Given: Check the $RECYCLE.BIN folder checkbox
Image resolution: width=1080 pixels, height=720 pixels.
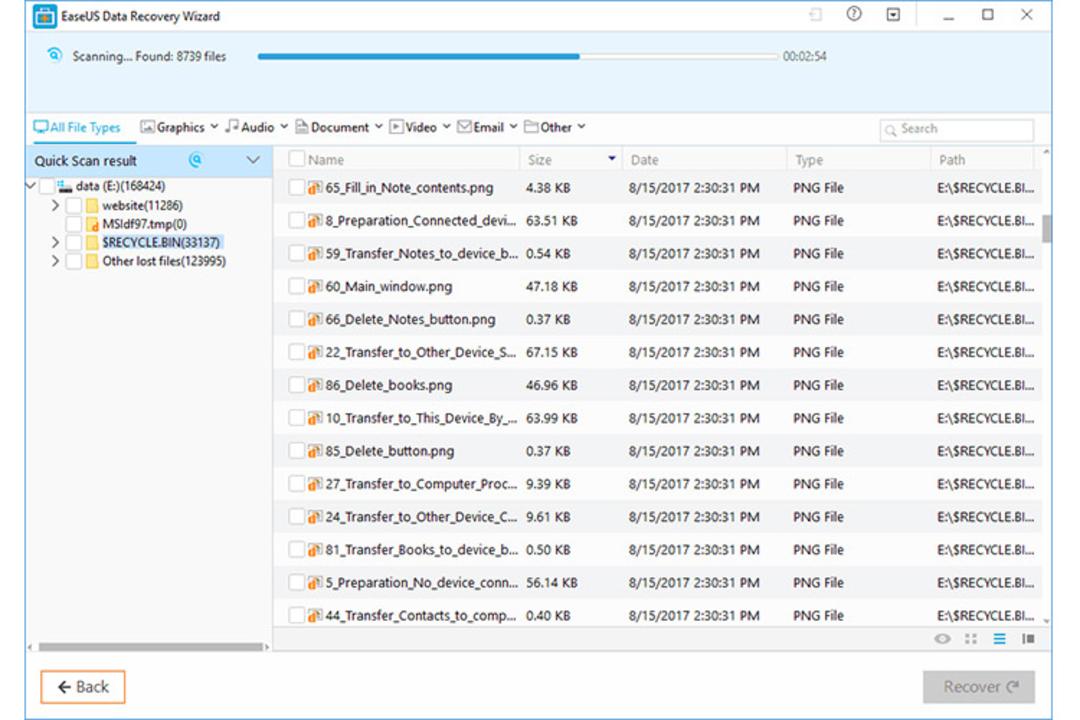Looking at the screenshot, I should [74, 243].
